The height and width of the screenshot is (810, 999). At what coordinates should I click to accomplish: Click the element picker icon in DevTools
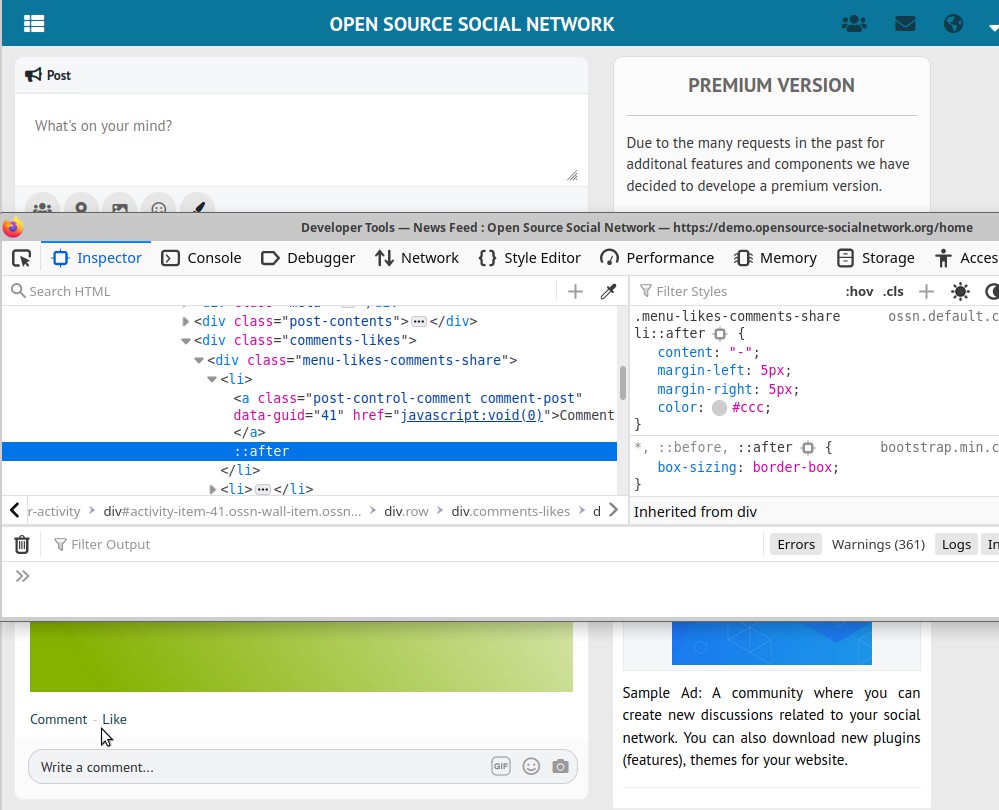tap(21, 258)
